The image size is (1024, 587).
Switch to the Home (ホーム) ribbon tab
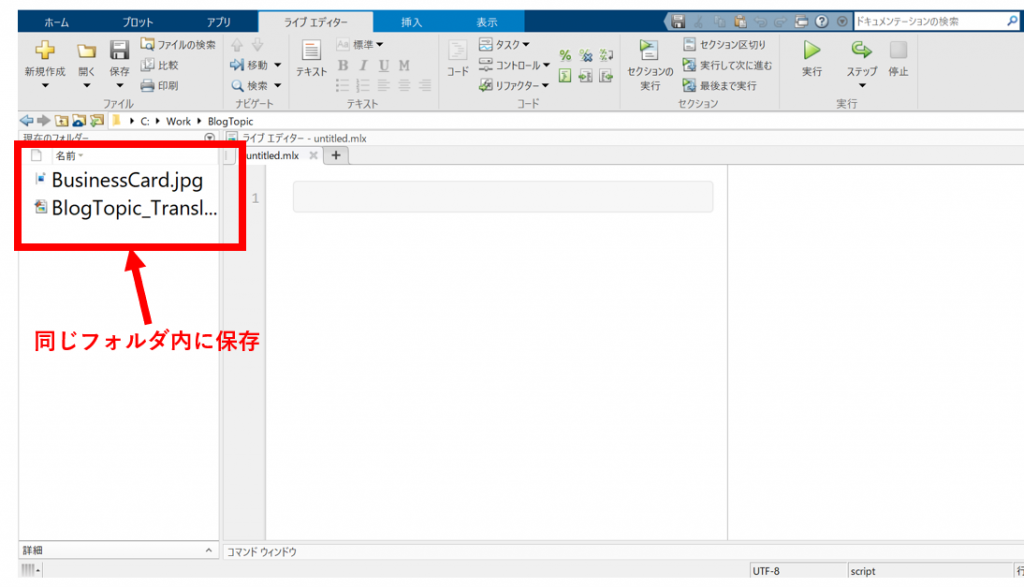(x=57, y=22)
